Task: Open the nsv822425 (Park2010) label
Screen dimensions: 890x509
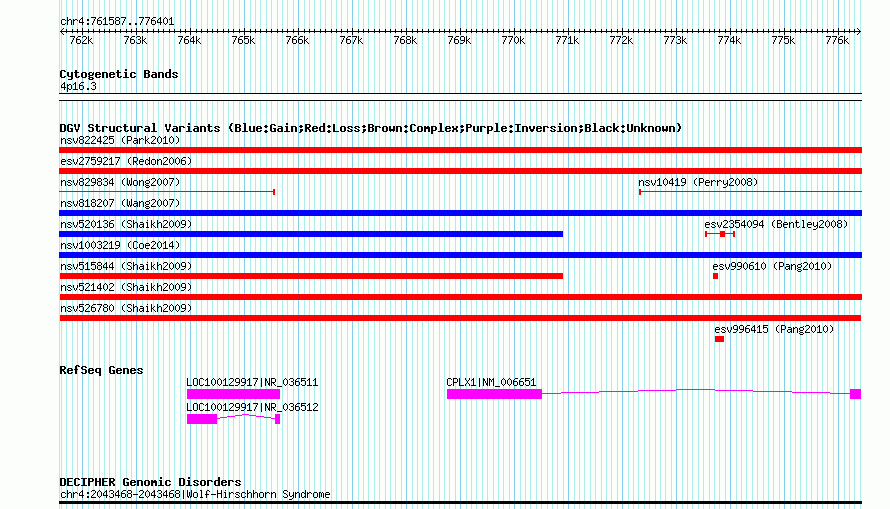Action: click(120, 140)
